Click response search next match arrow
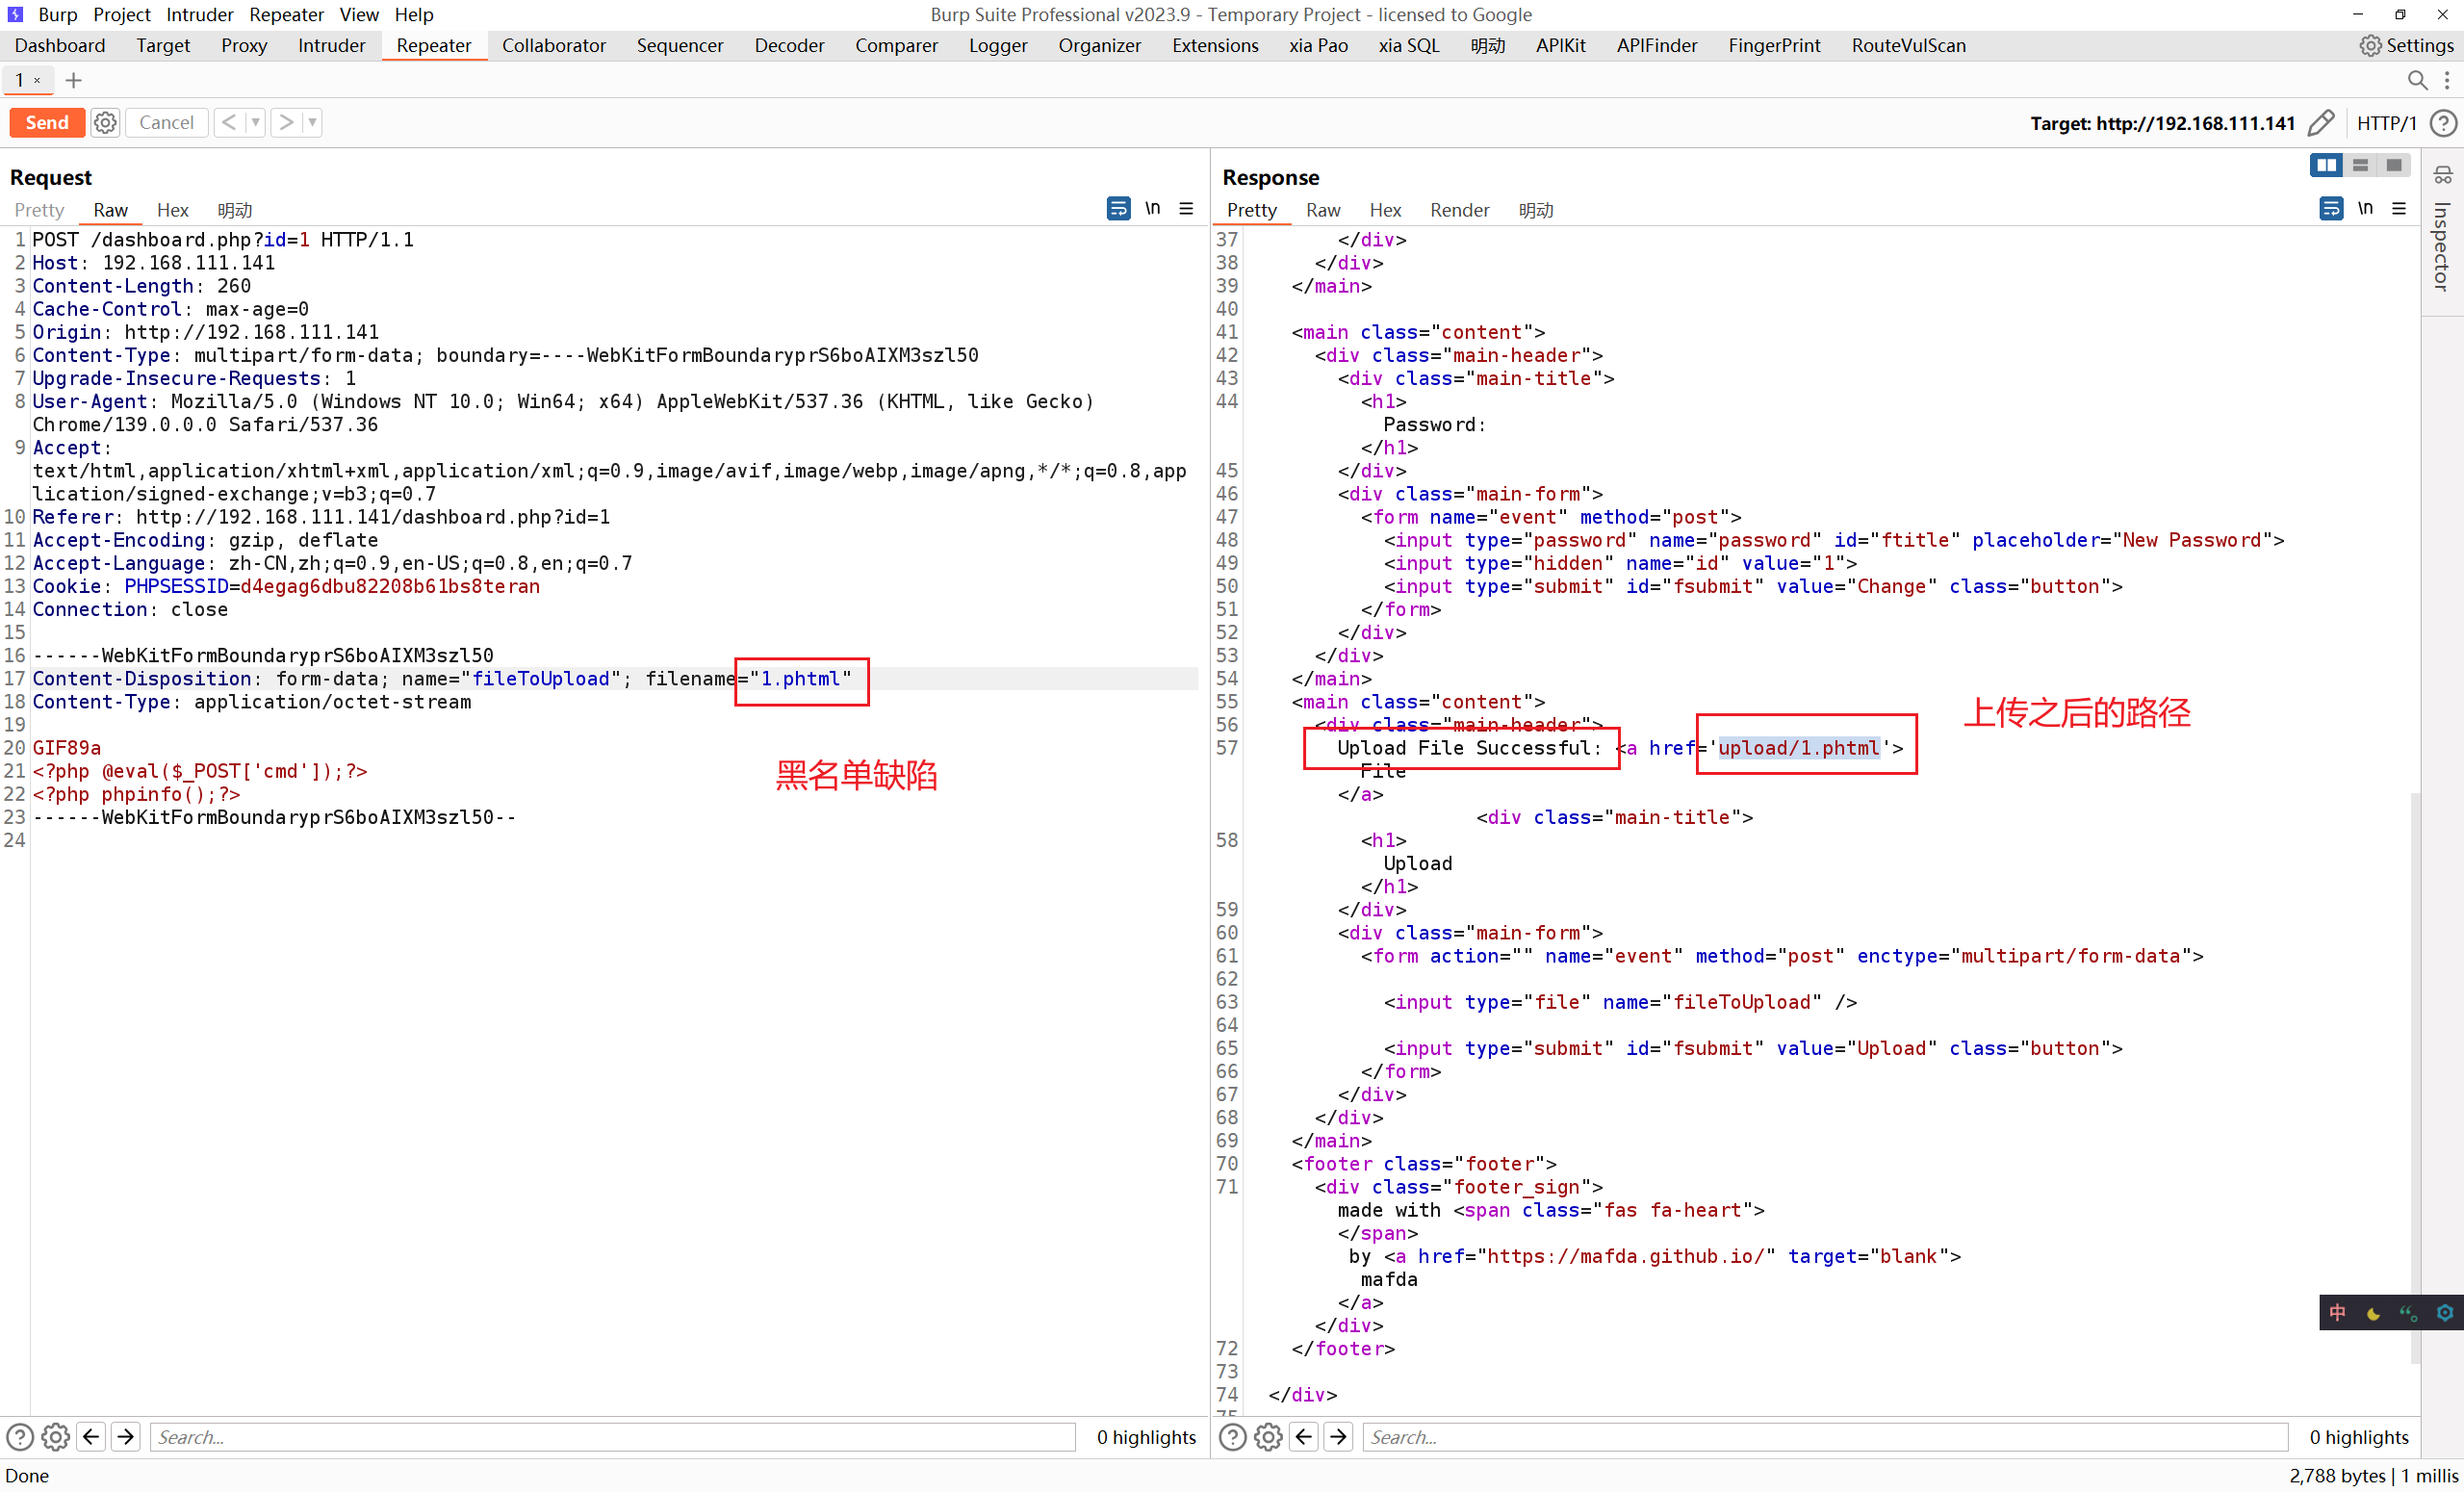Screen dimensions: 2464x1492 pos(1338,1437)
